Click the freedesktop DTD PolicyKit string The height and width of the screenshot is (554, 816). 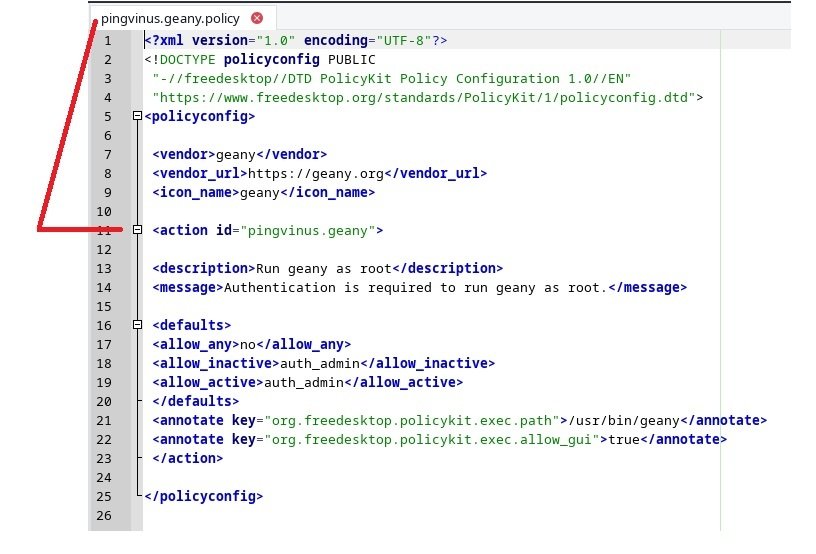[x=391, y=79]
